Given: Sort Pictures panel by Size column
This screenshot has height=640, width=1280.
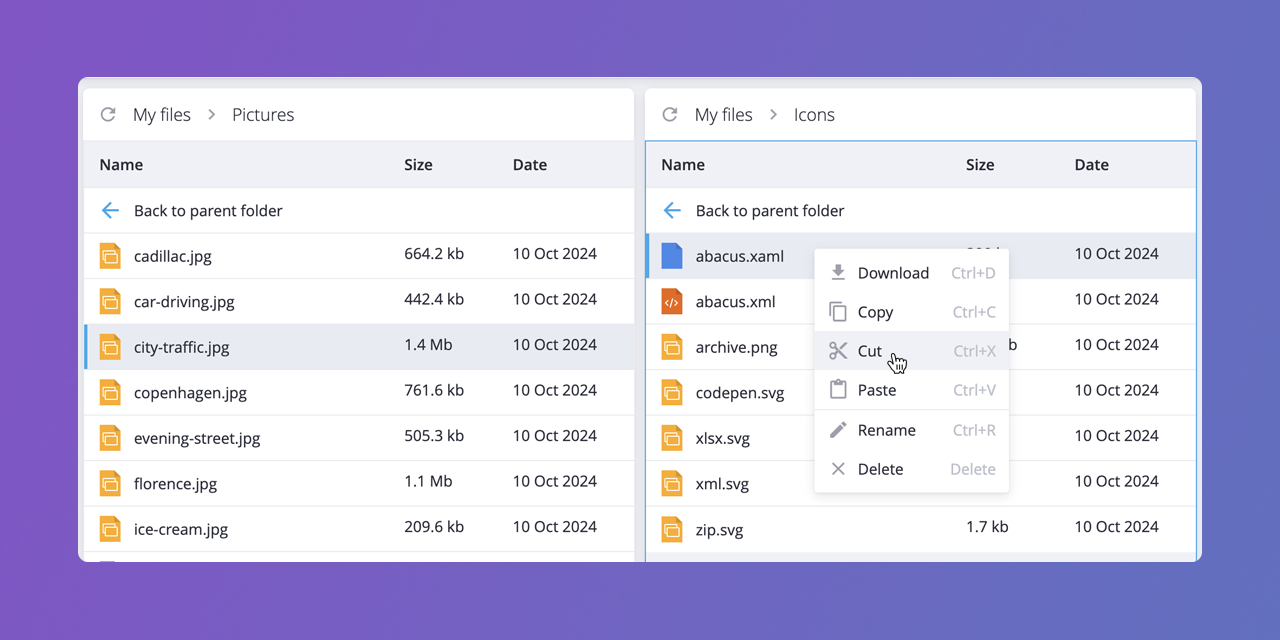Looking at the screenshot, I should (418, 165).
